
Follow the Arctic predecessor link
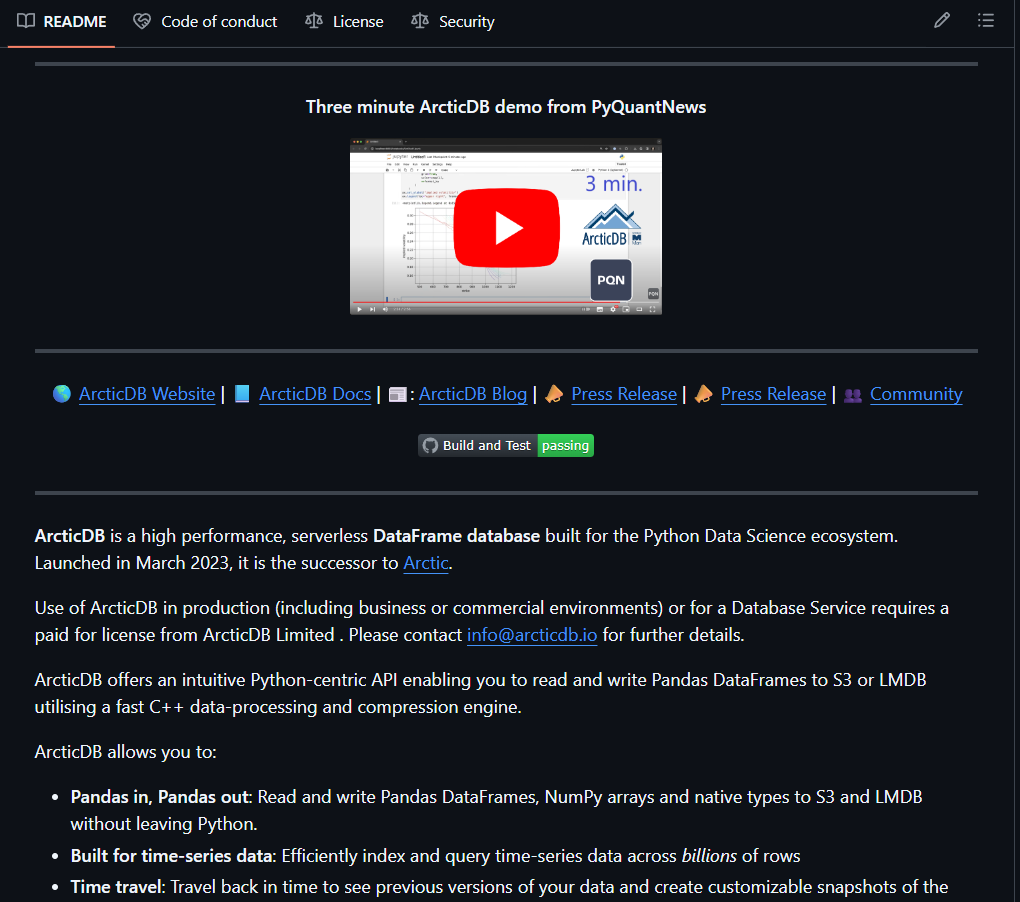[x=426, y=563]
